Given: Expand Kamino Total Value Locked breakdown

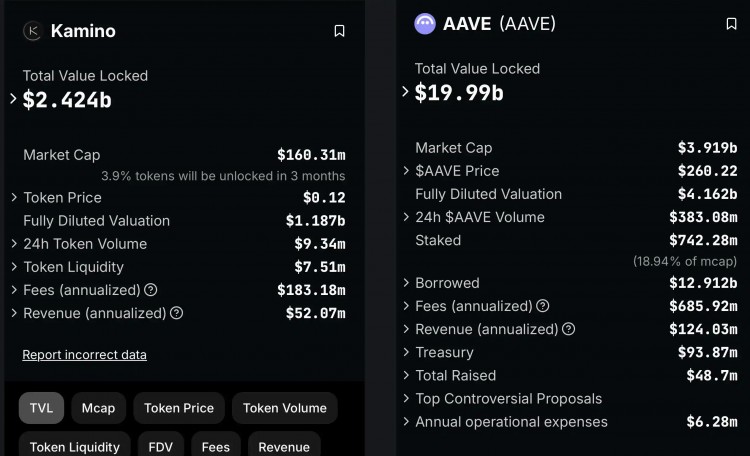Looking at the screenshot, I should coord(13,99).
